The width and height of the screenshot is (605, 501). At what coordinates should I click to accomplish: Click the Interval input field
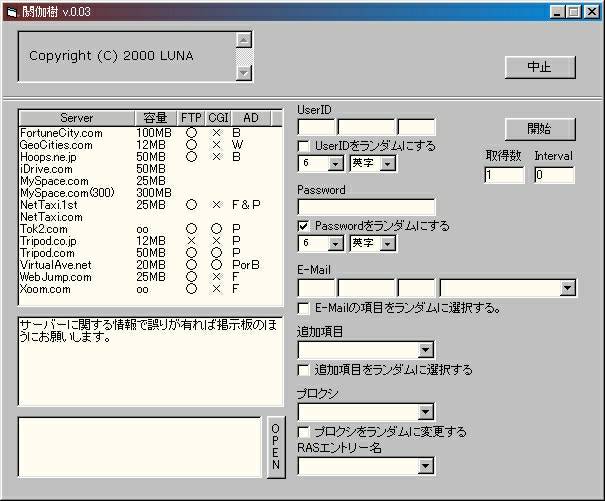(554, 175)
